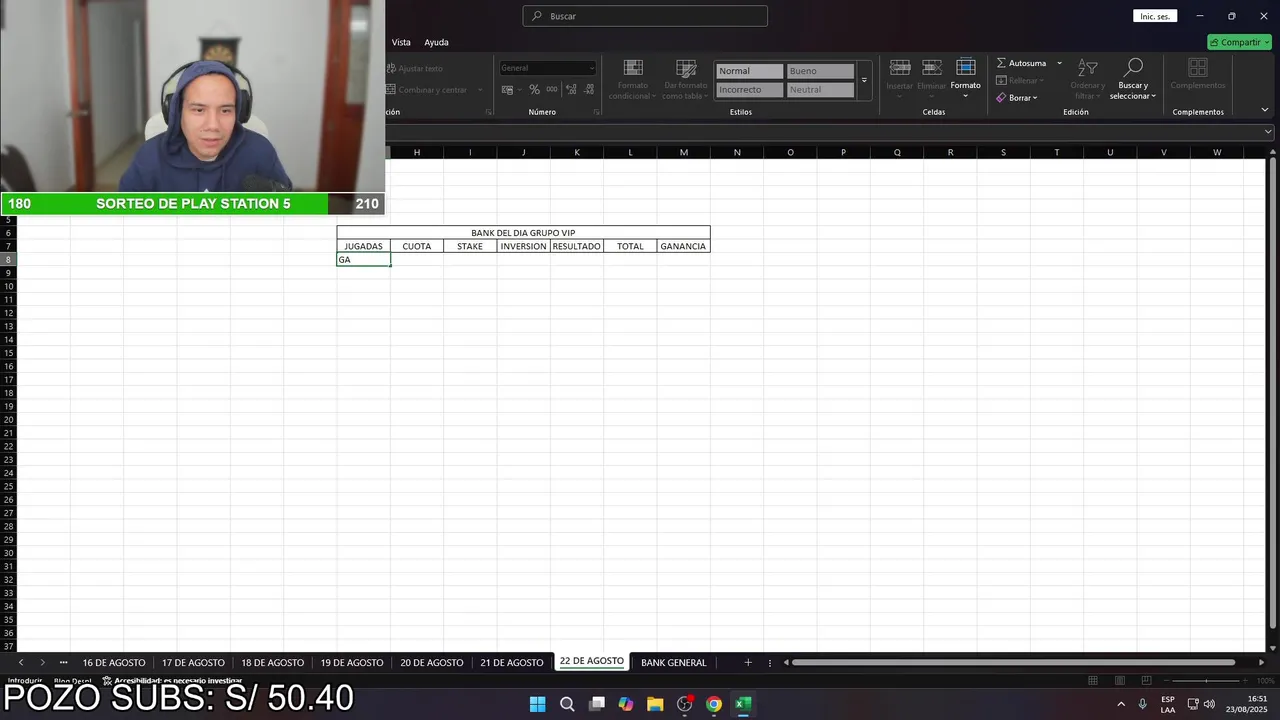
Task: Open Combinar y centrar dropdown arrow
Action: [479, 90]
